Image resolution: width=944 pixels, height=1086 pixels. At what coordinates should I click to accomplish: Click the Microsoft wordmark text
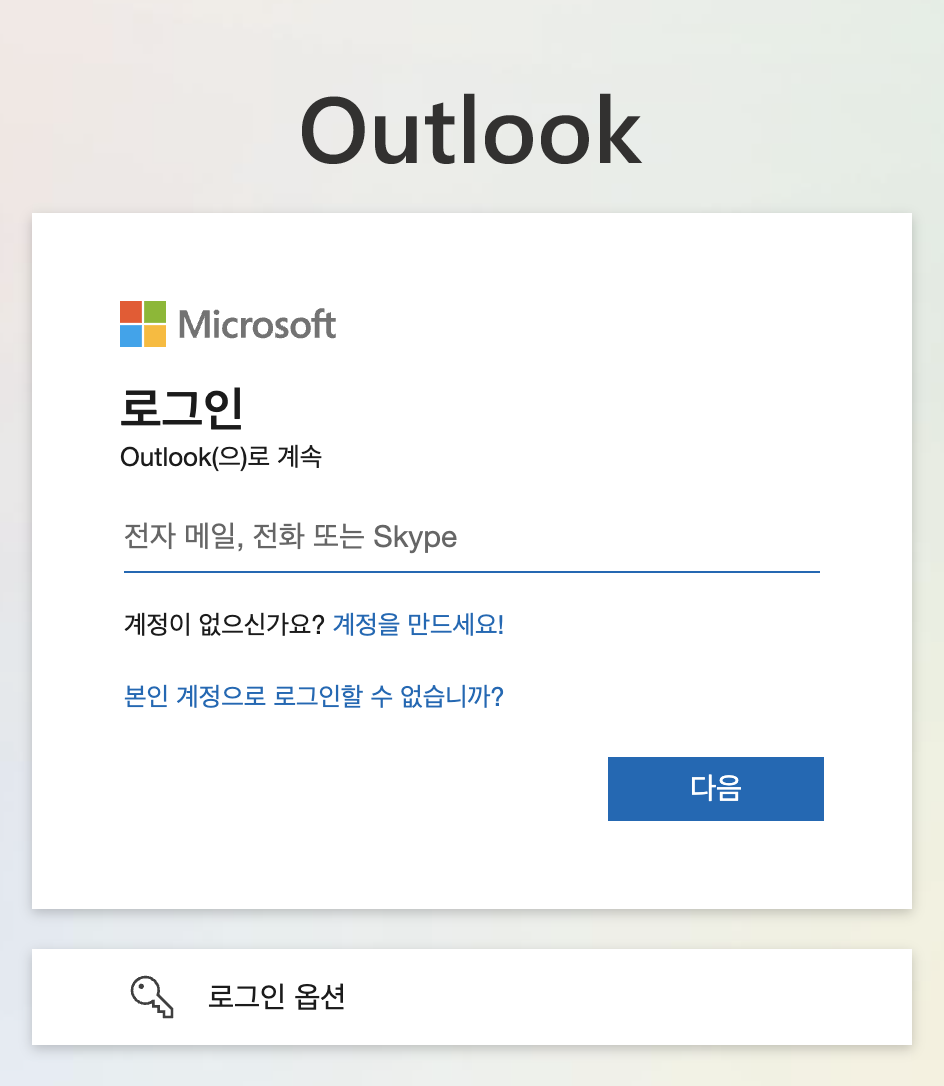(x=257, y=324)
